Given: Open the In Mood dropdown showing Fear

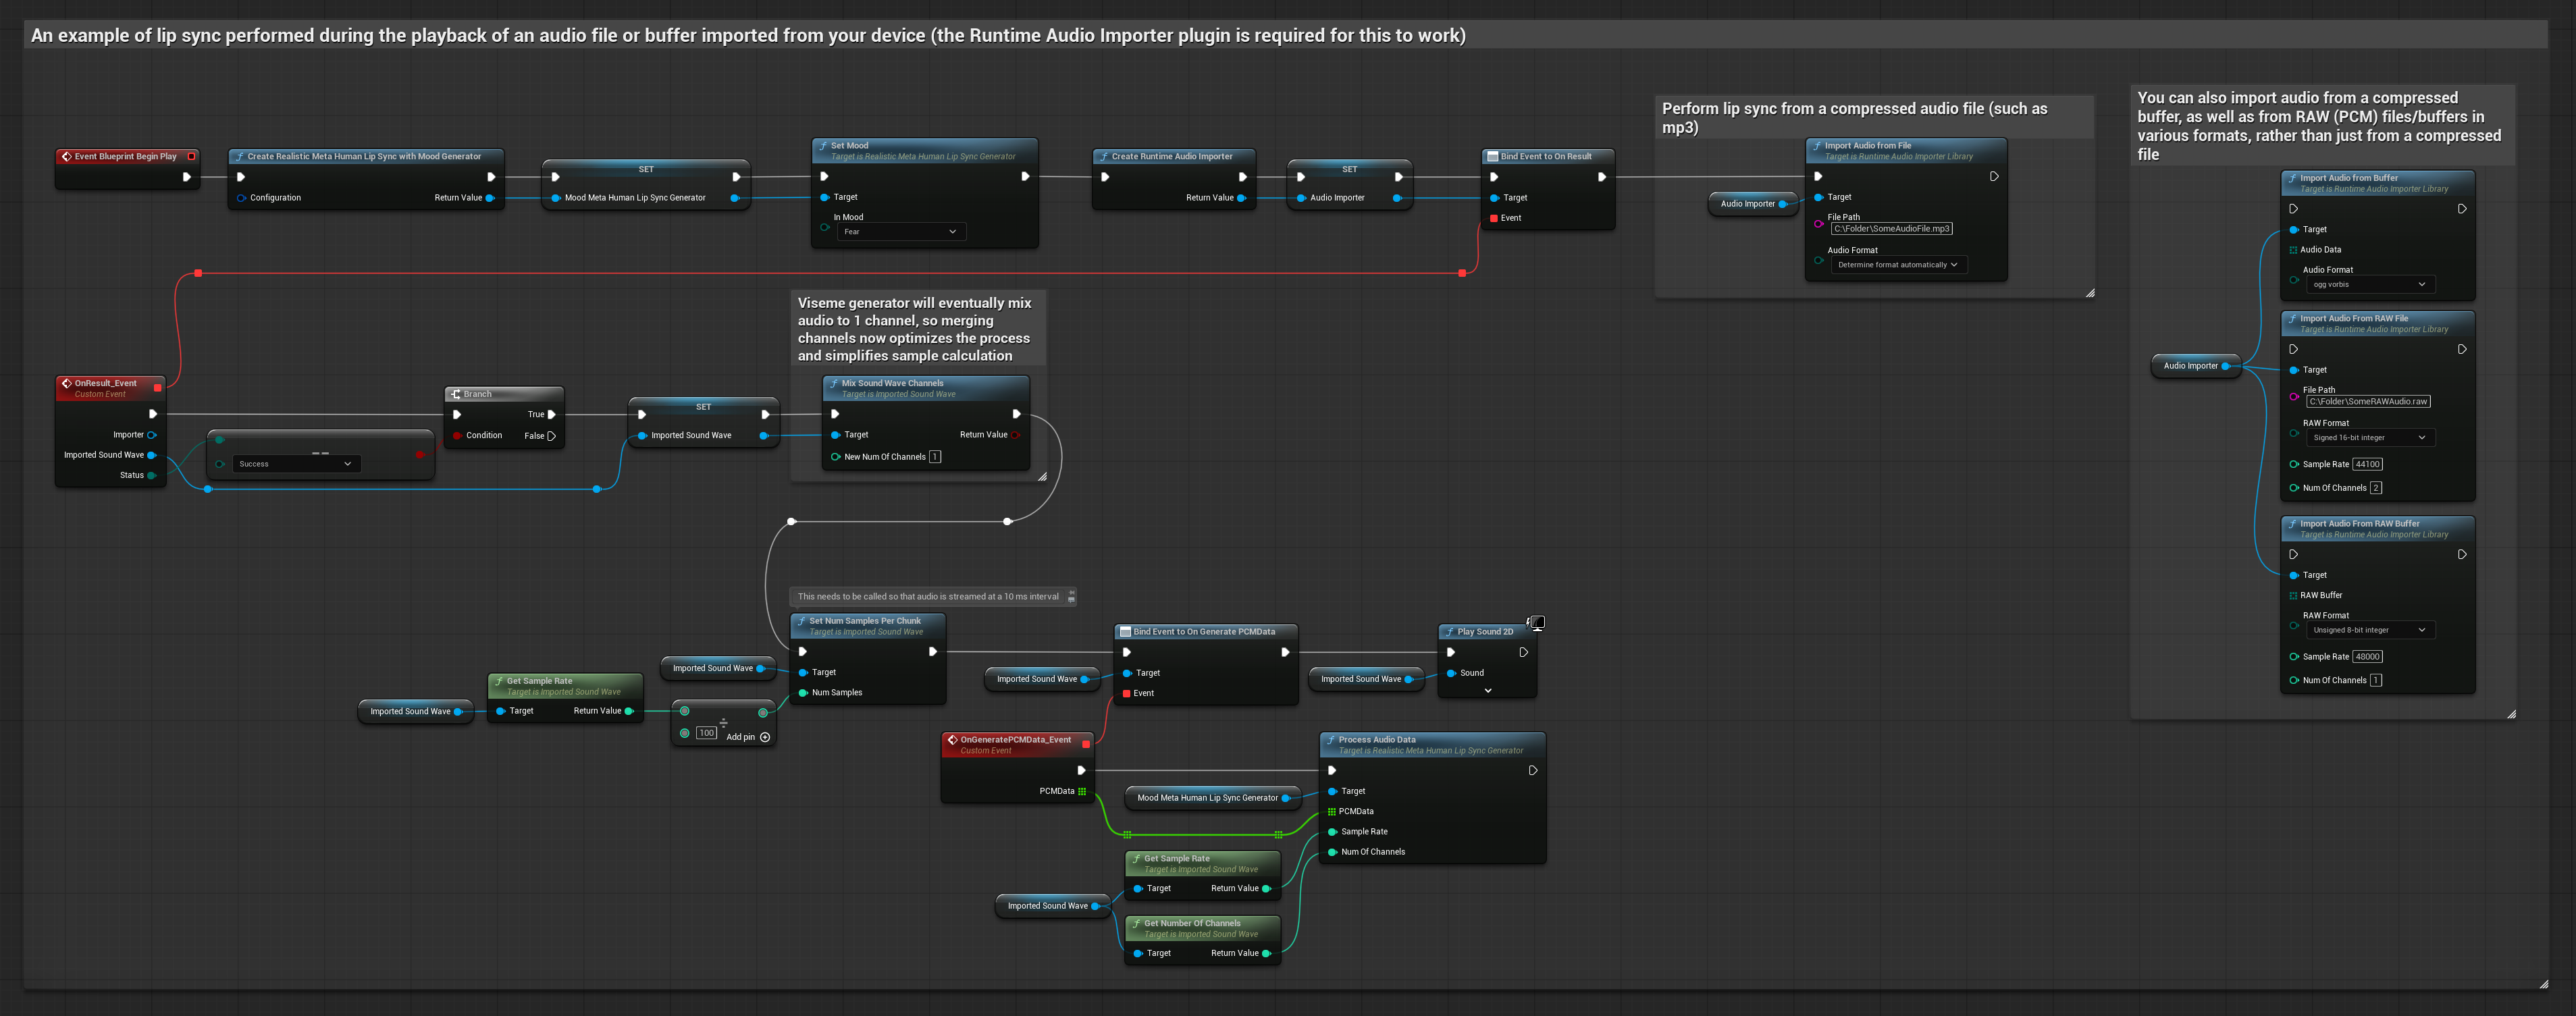Looking at the screenshot, I should (x=899, y=232).
